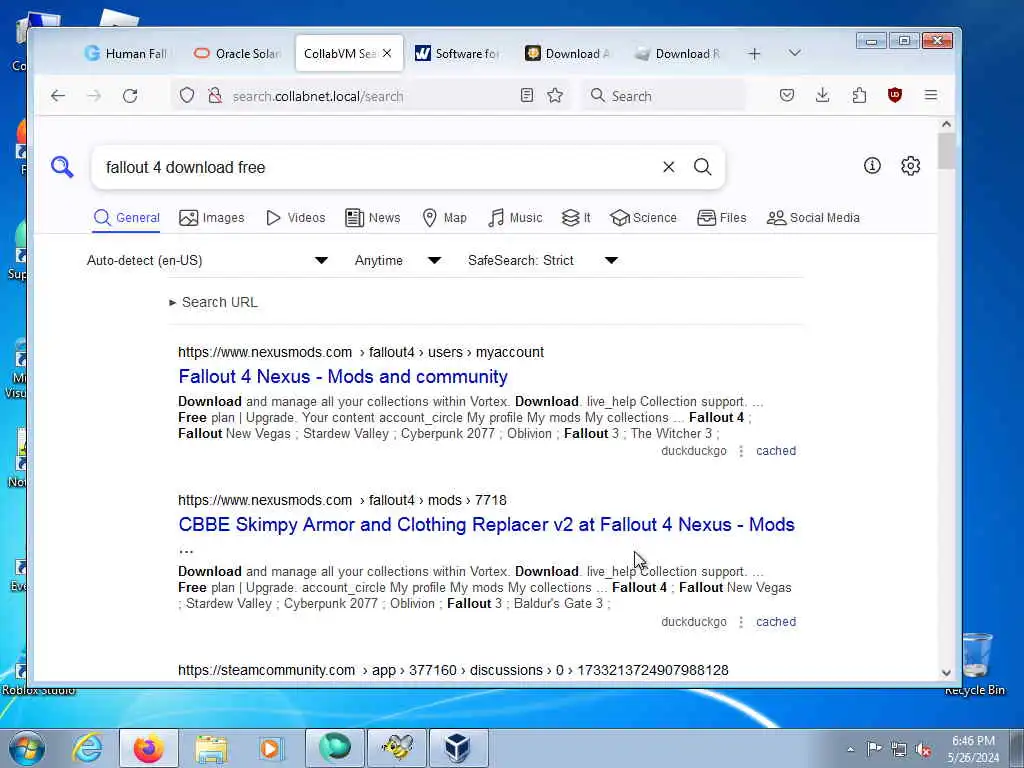Click the blue SearXNG magnifier logo

pos(62,167)
